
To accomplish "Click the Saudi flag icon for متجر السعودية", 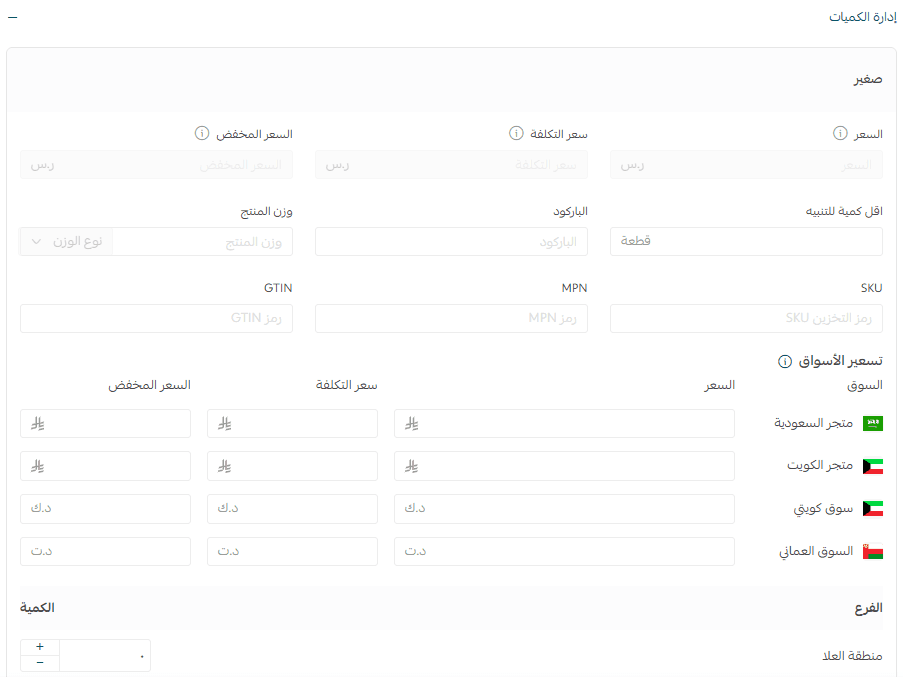I will (873, 423).
